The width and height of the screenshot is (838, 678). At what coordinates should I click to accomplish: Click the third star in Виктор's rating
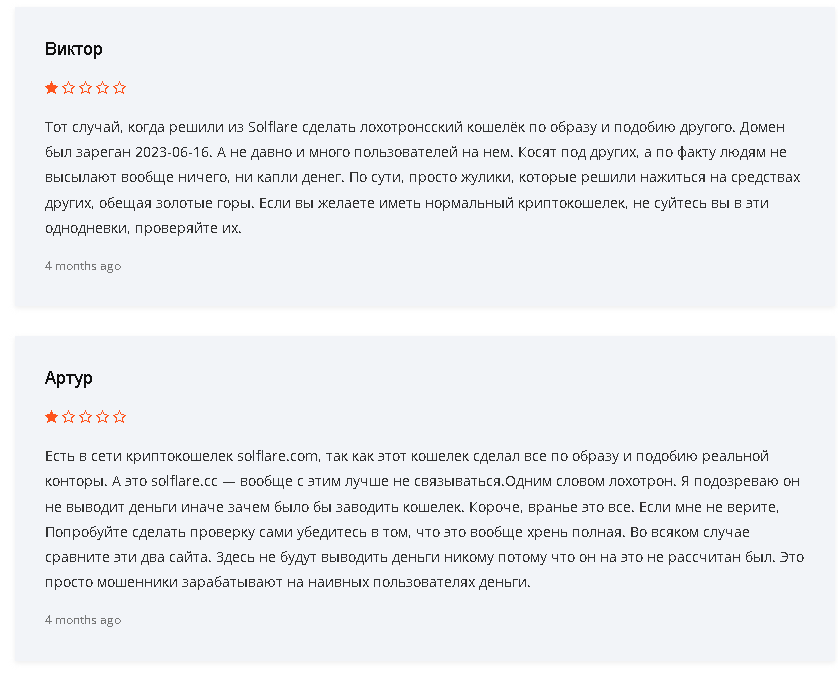pos(86,88)
